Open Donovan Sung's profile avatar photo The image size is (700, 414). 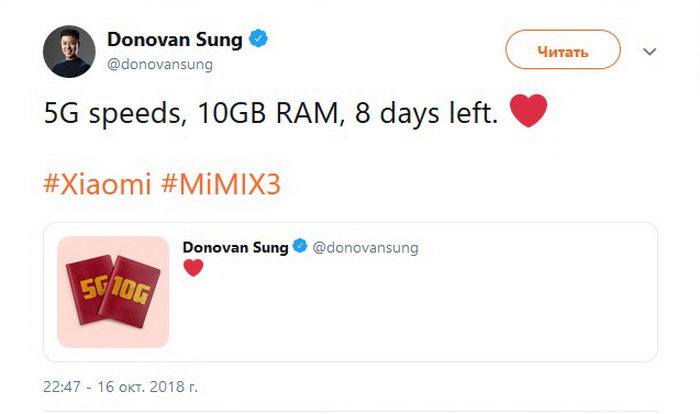coord(69,51)
